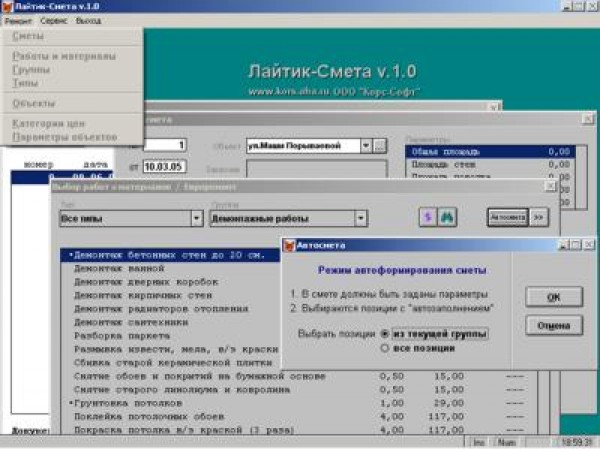
Task: Click the binoculars search icon
Action: pyautogui.click(x=447, y=216)
